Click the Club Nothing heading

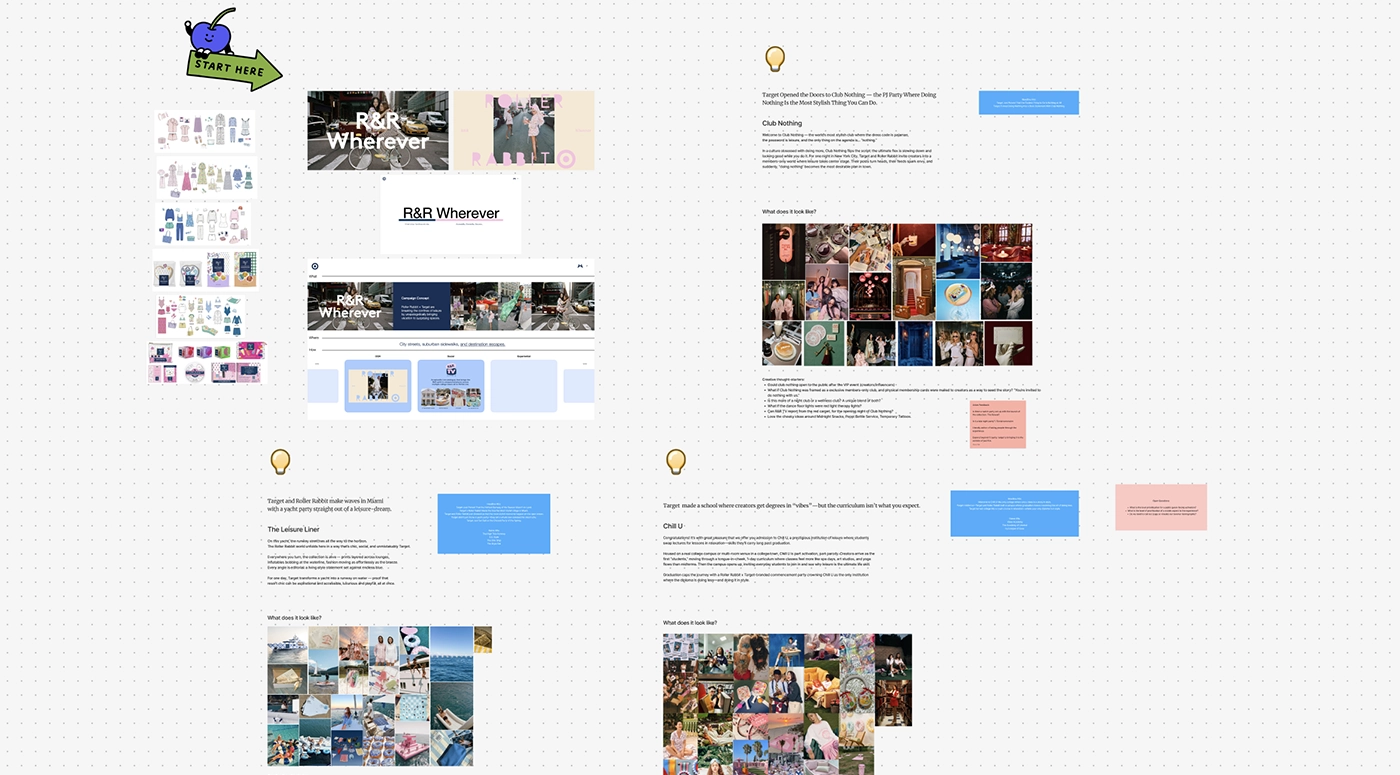point(782,124)
